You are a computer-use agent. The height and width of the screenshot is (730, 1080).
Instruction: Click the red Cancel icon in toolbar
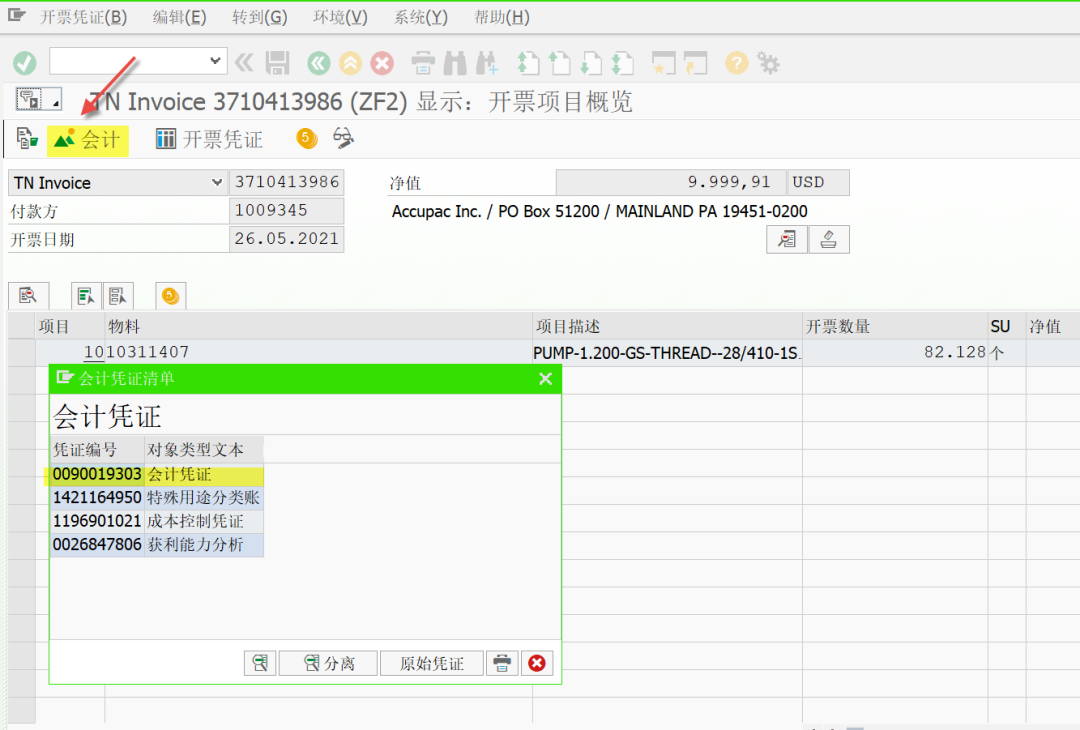[x=382, y=63]
